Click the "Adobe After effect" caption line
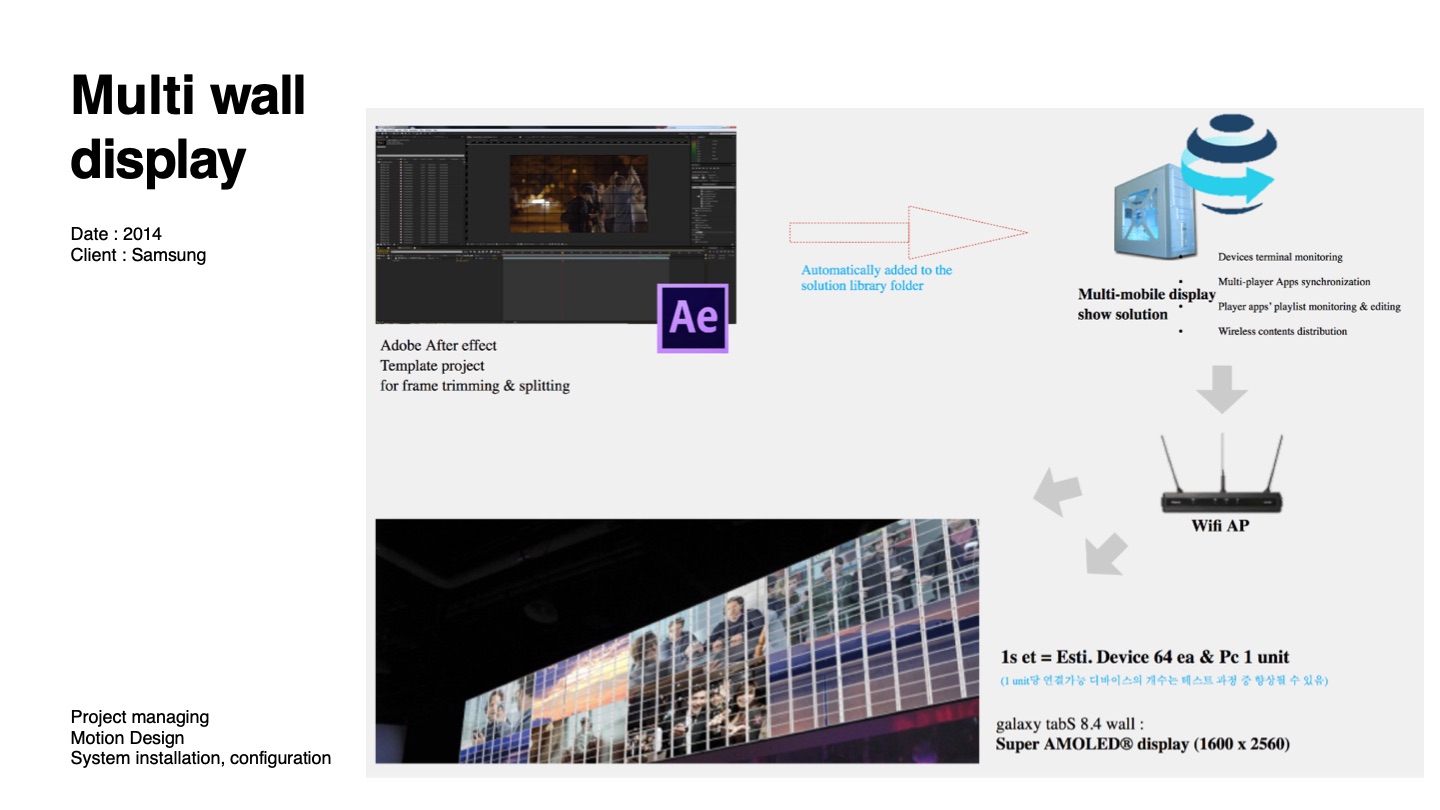 coord(438,345)
